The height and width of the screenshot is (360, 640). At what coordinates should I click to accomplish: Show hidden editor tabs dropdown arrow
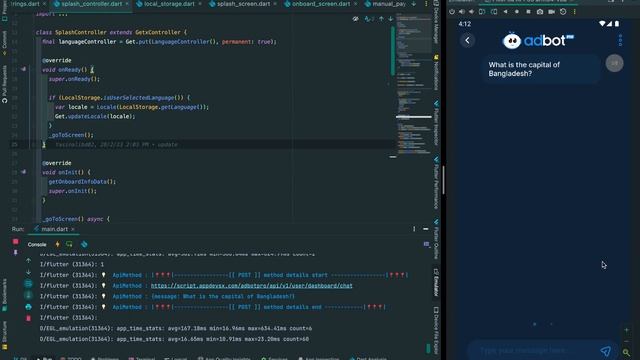[414, 4]
